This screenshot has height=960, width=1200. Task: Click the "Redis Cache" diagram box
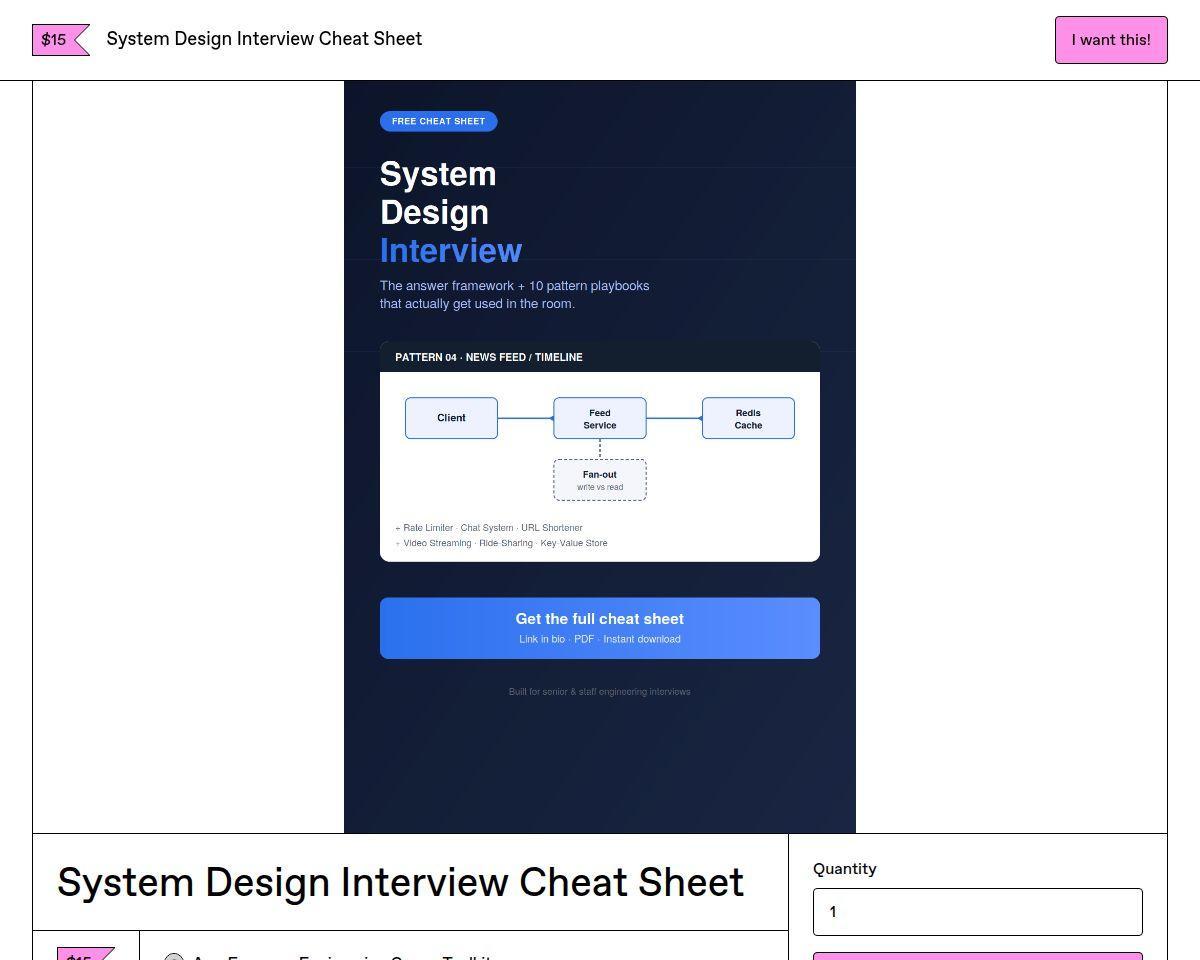[748, 418]
